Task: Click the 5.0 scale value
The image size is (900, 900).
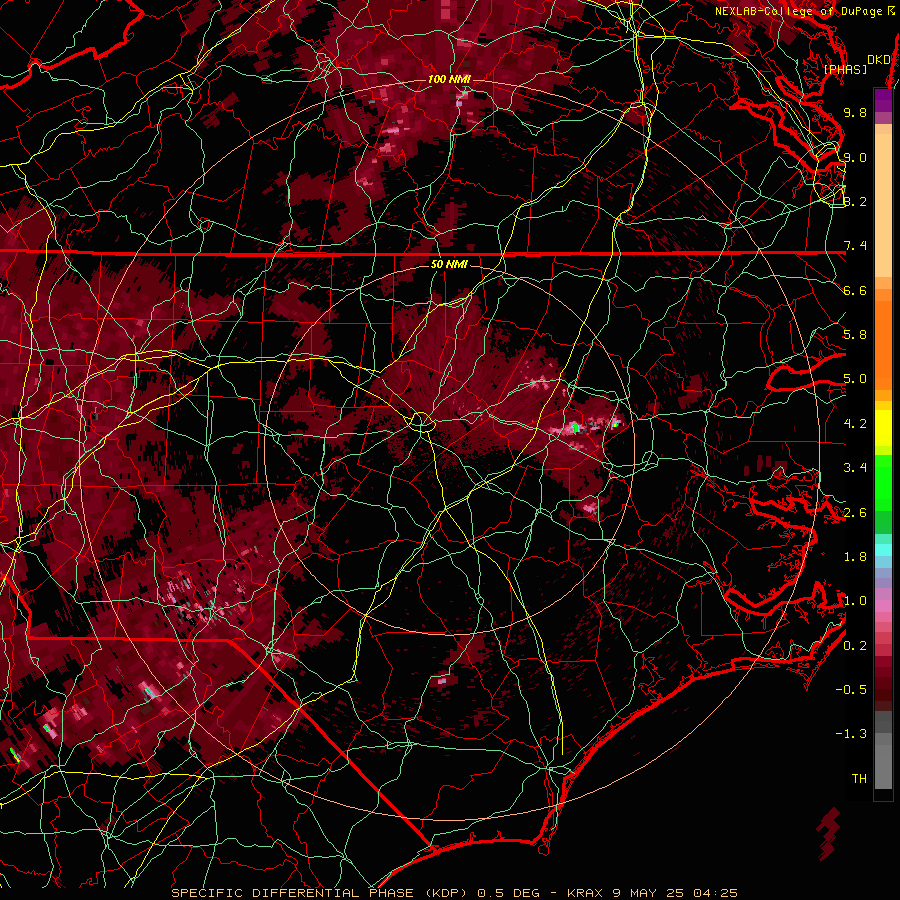Action: coord(855,379)
